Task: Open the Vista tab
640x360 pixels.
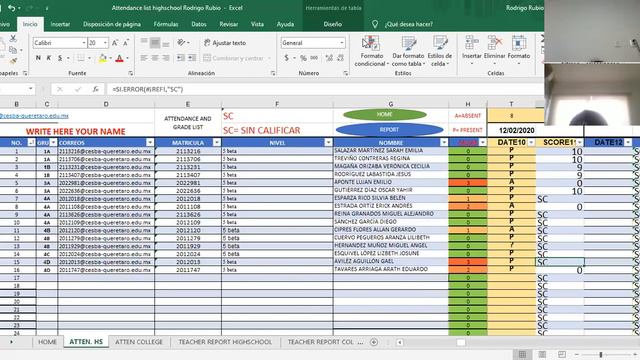Action: [x=257, y=24]
